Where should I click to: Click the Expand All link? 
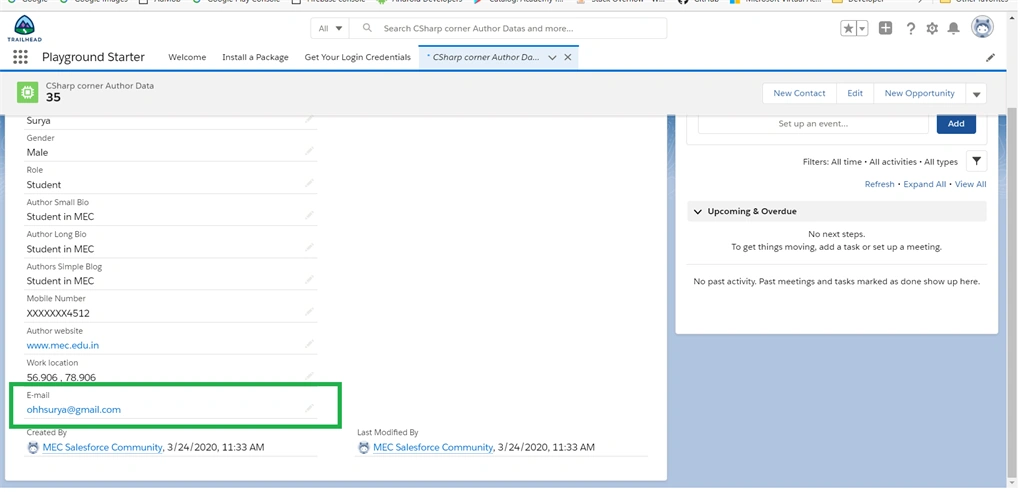924,184
